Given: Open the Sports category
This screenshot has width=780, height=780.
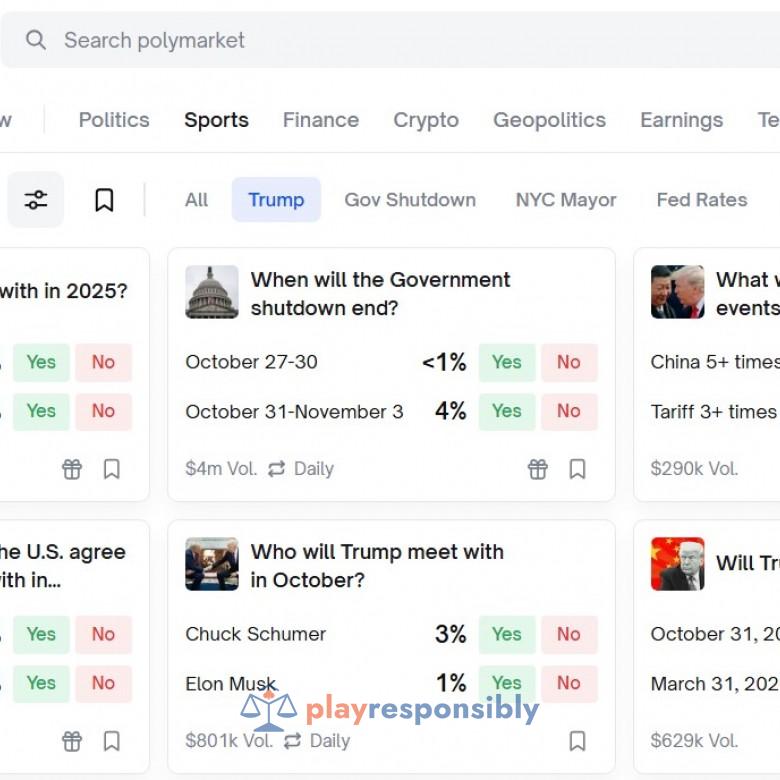Looking at the screenshot, I should [216, 120].
